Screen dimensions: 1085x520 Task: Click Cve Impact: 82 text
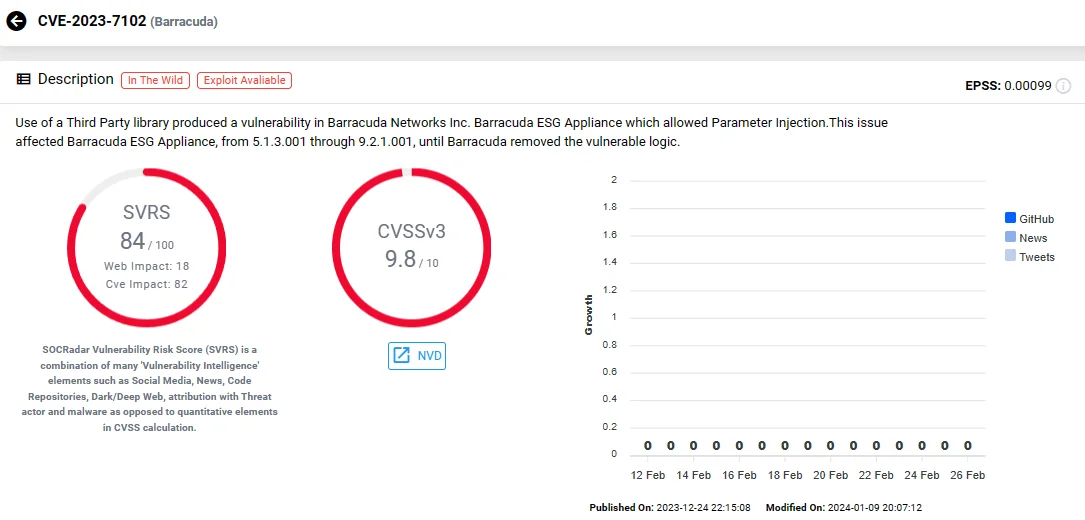pyautogui.click(x=147, y=284)
